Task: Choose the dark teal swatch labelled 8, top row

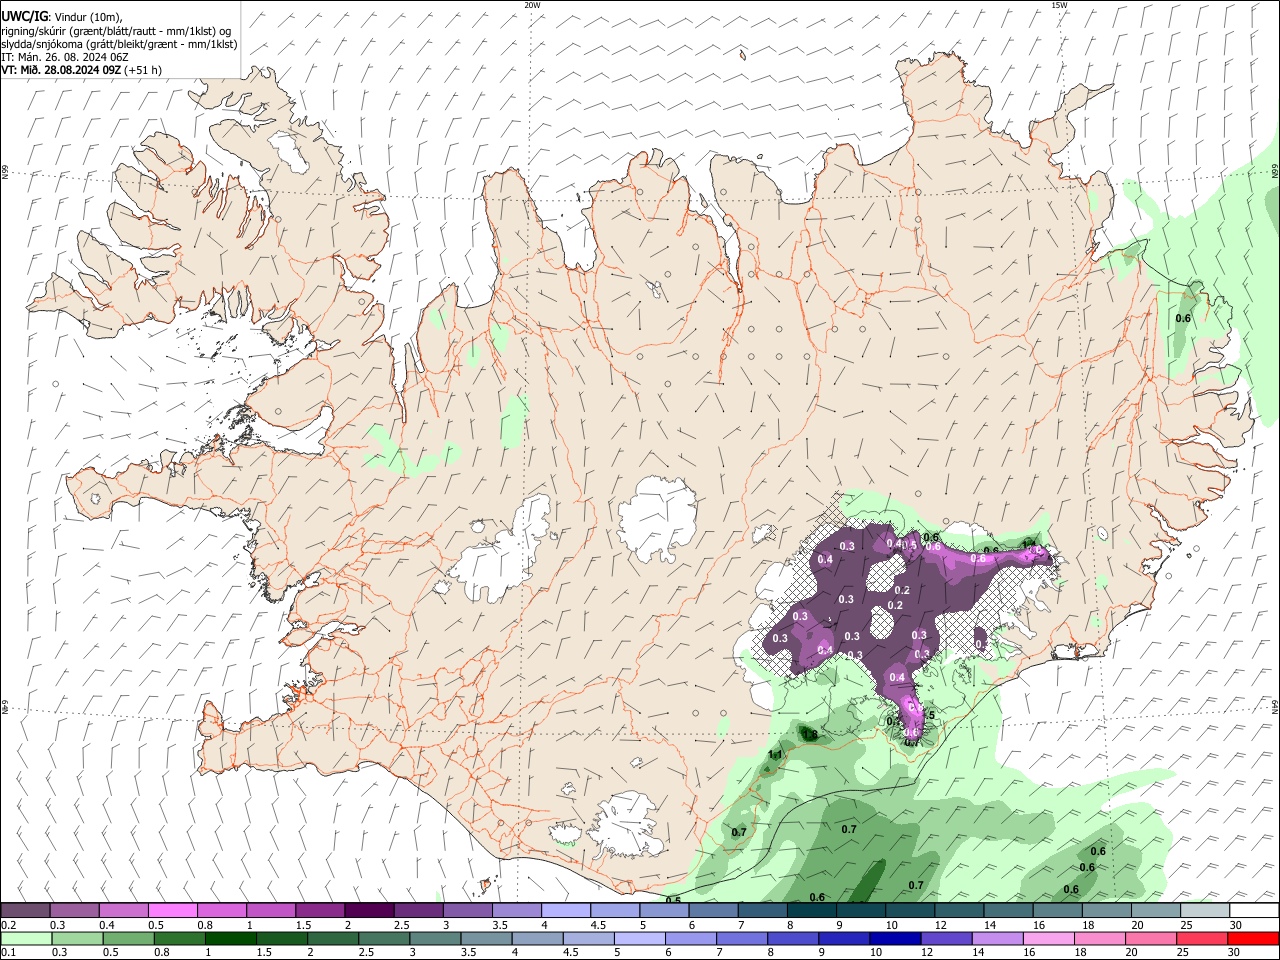Action: pos(812,911)
